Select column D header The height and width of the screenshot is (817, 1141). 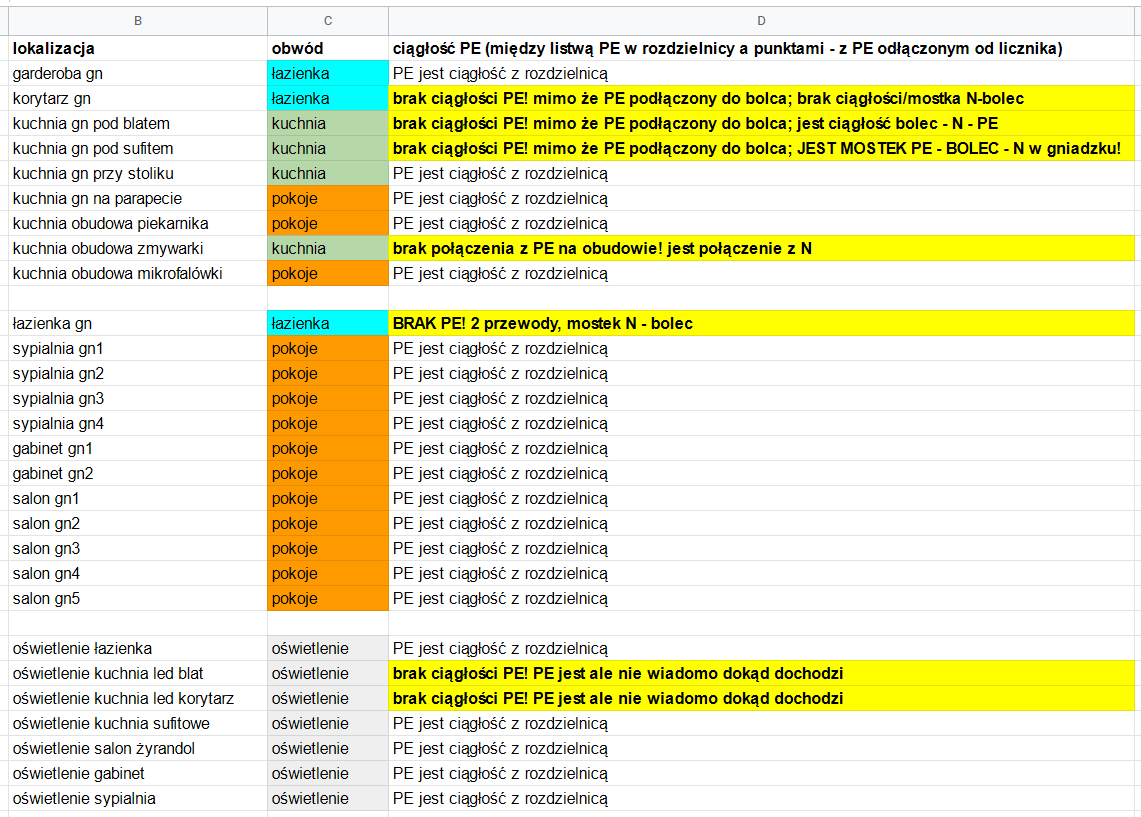pos(762,20)
